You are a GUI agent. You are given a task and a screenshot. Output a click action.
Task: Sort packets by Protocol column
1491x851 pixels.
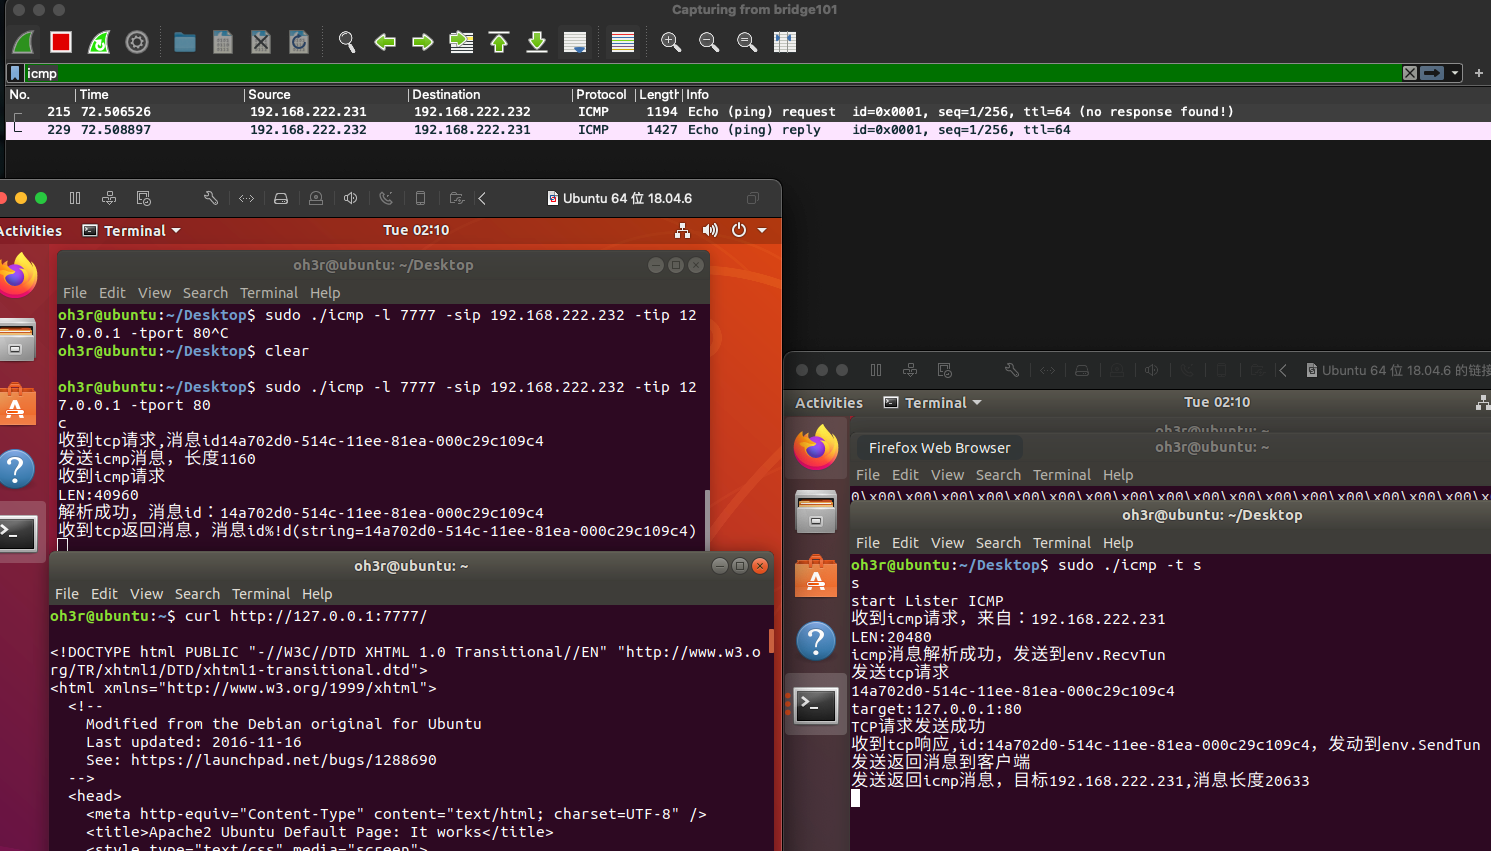click(601, 95)
